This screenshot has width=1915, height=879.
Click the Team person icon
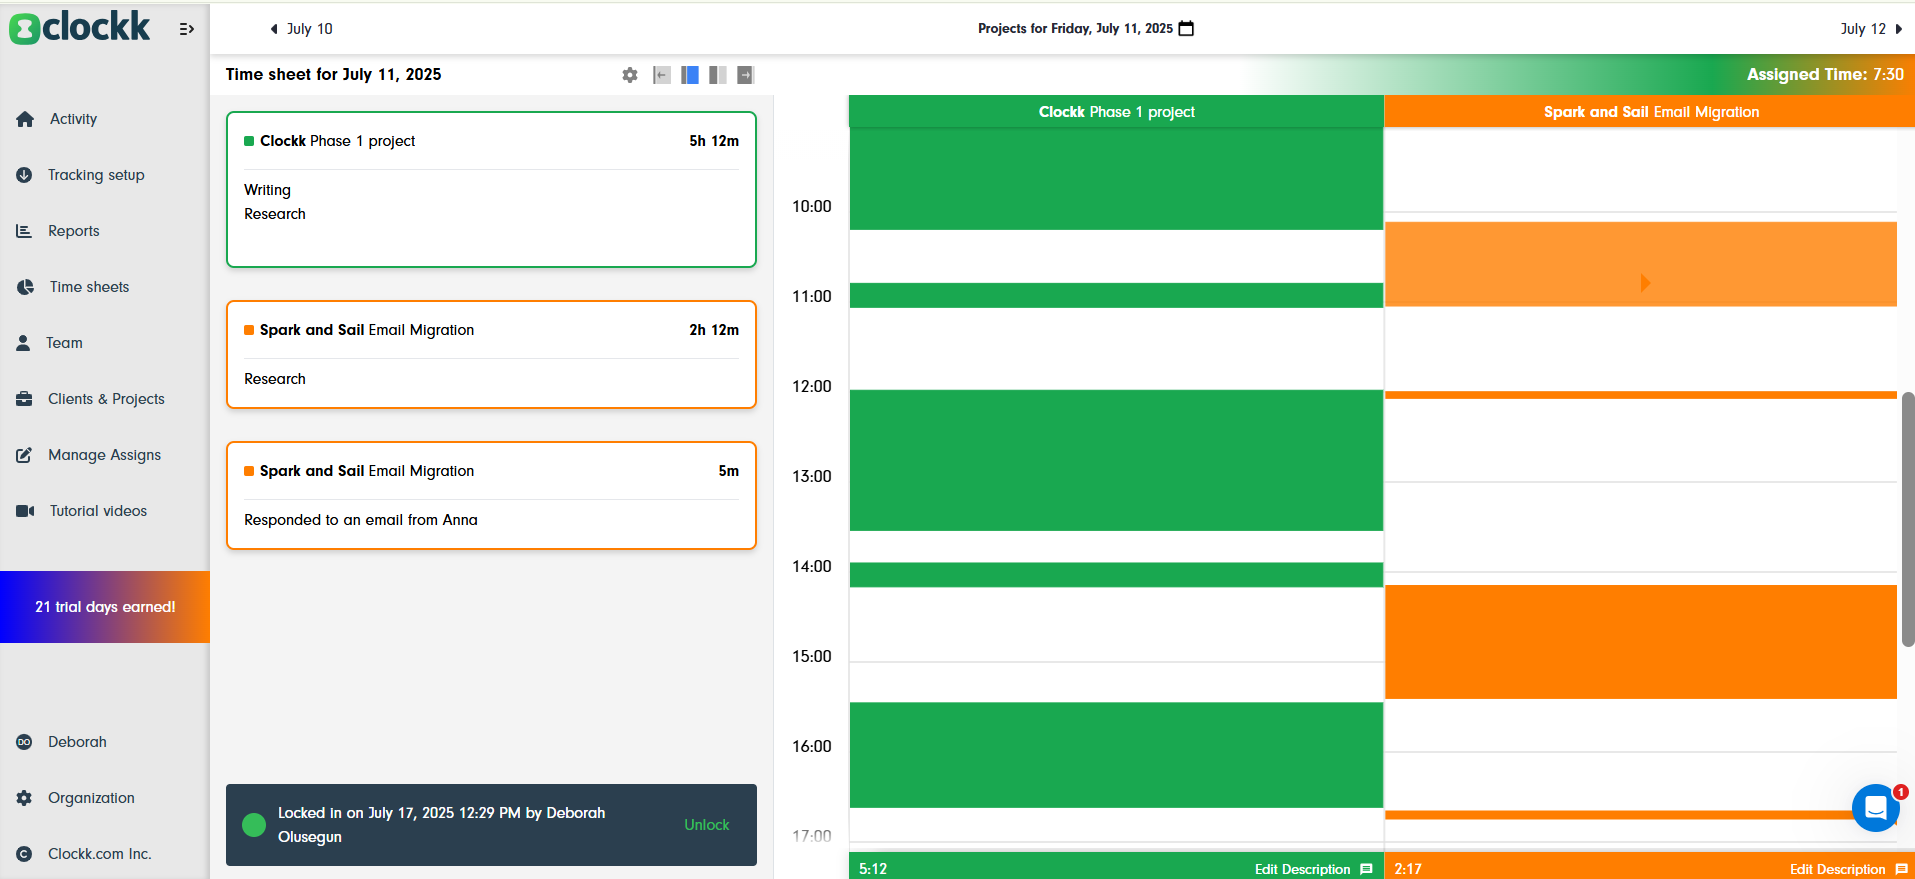click(x=23, y=343)
